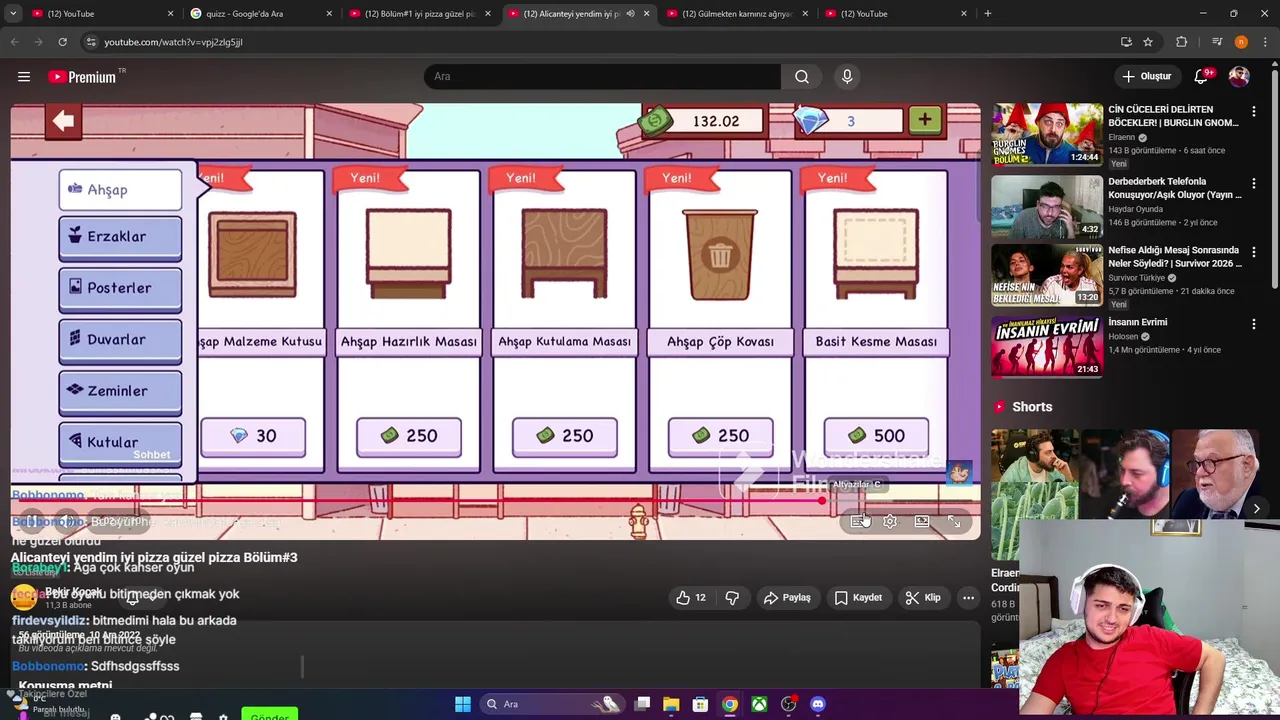This screenshot has height=720, width=1280.
Task: Click the Paylaş share button
Action: click(787, 597)
